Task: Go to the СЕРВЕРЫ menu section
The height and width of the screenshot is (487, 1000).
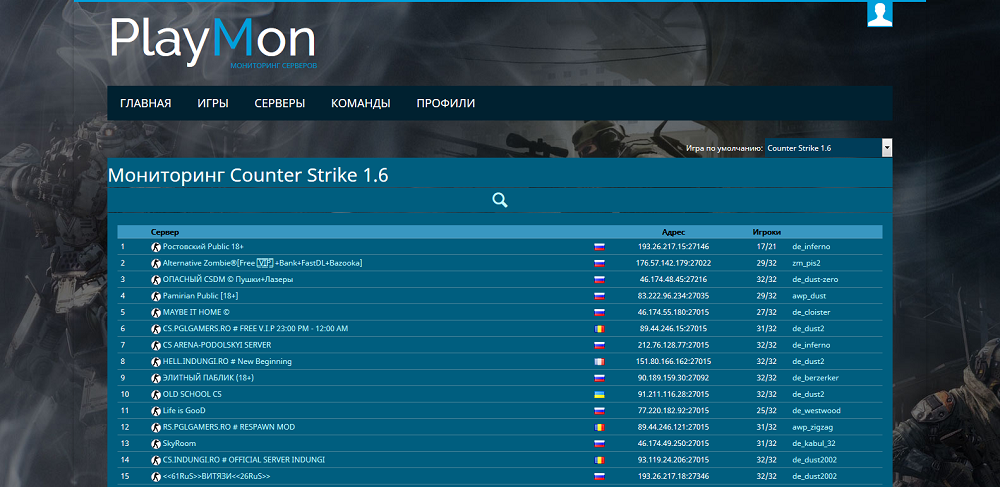Action: coord(280,103)
